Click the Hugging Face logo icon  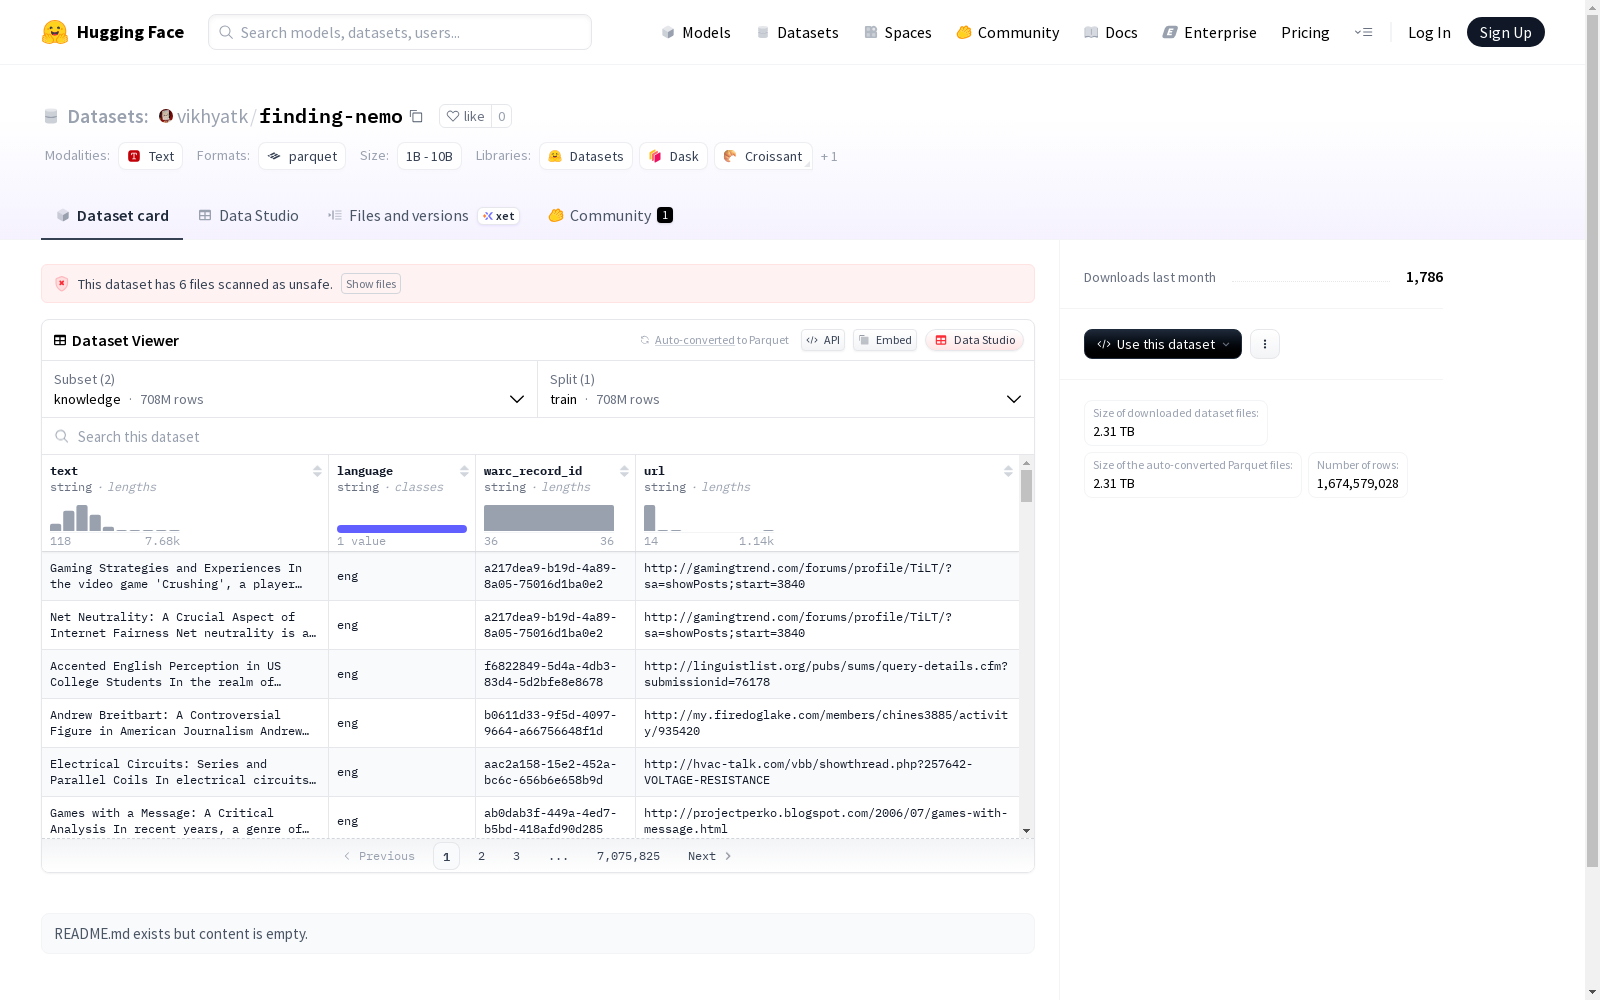coord(55,32)
